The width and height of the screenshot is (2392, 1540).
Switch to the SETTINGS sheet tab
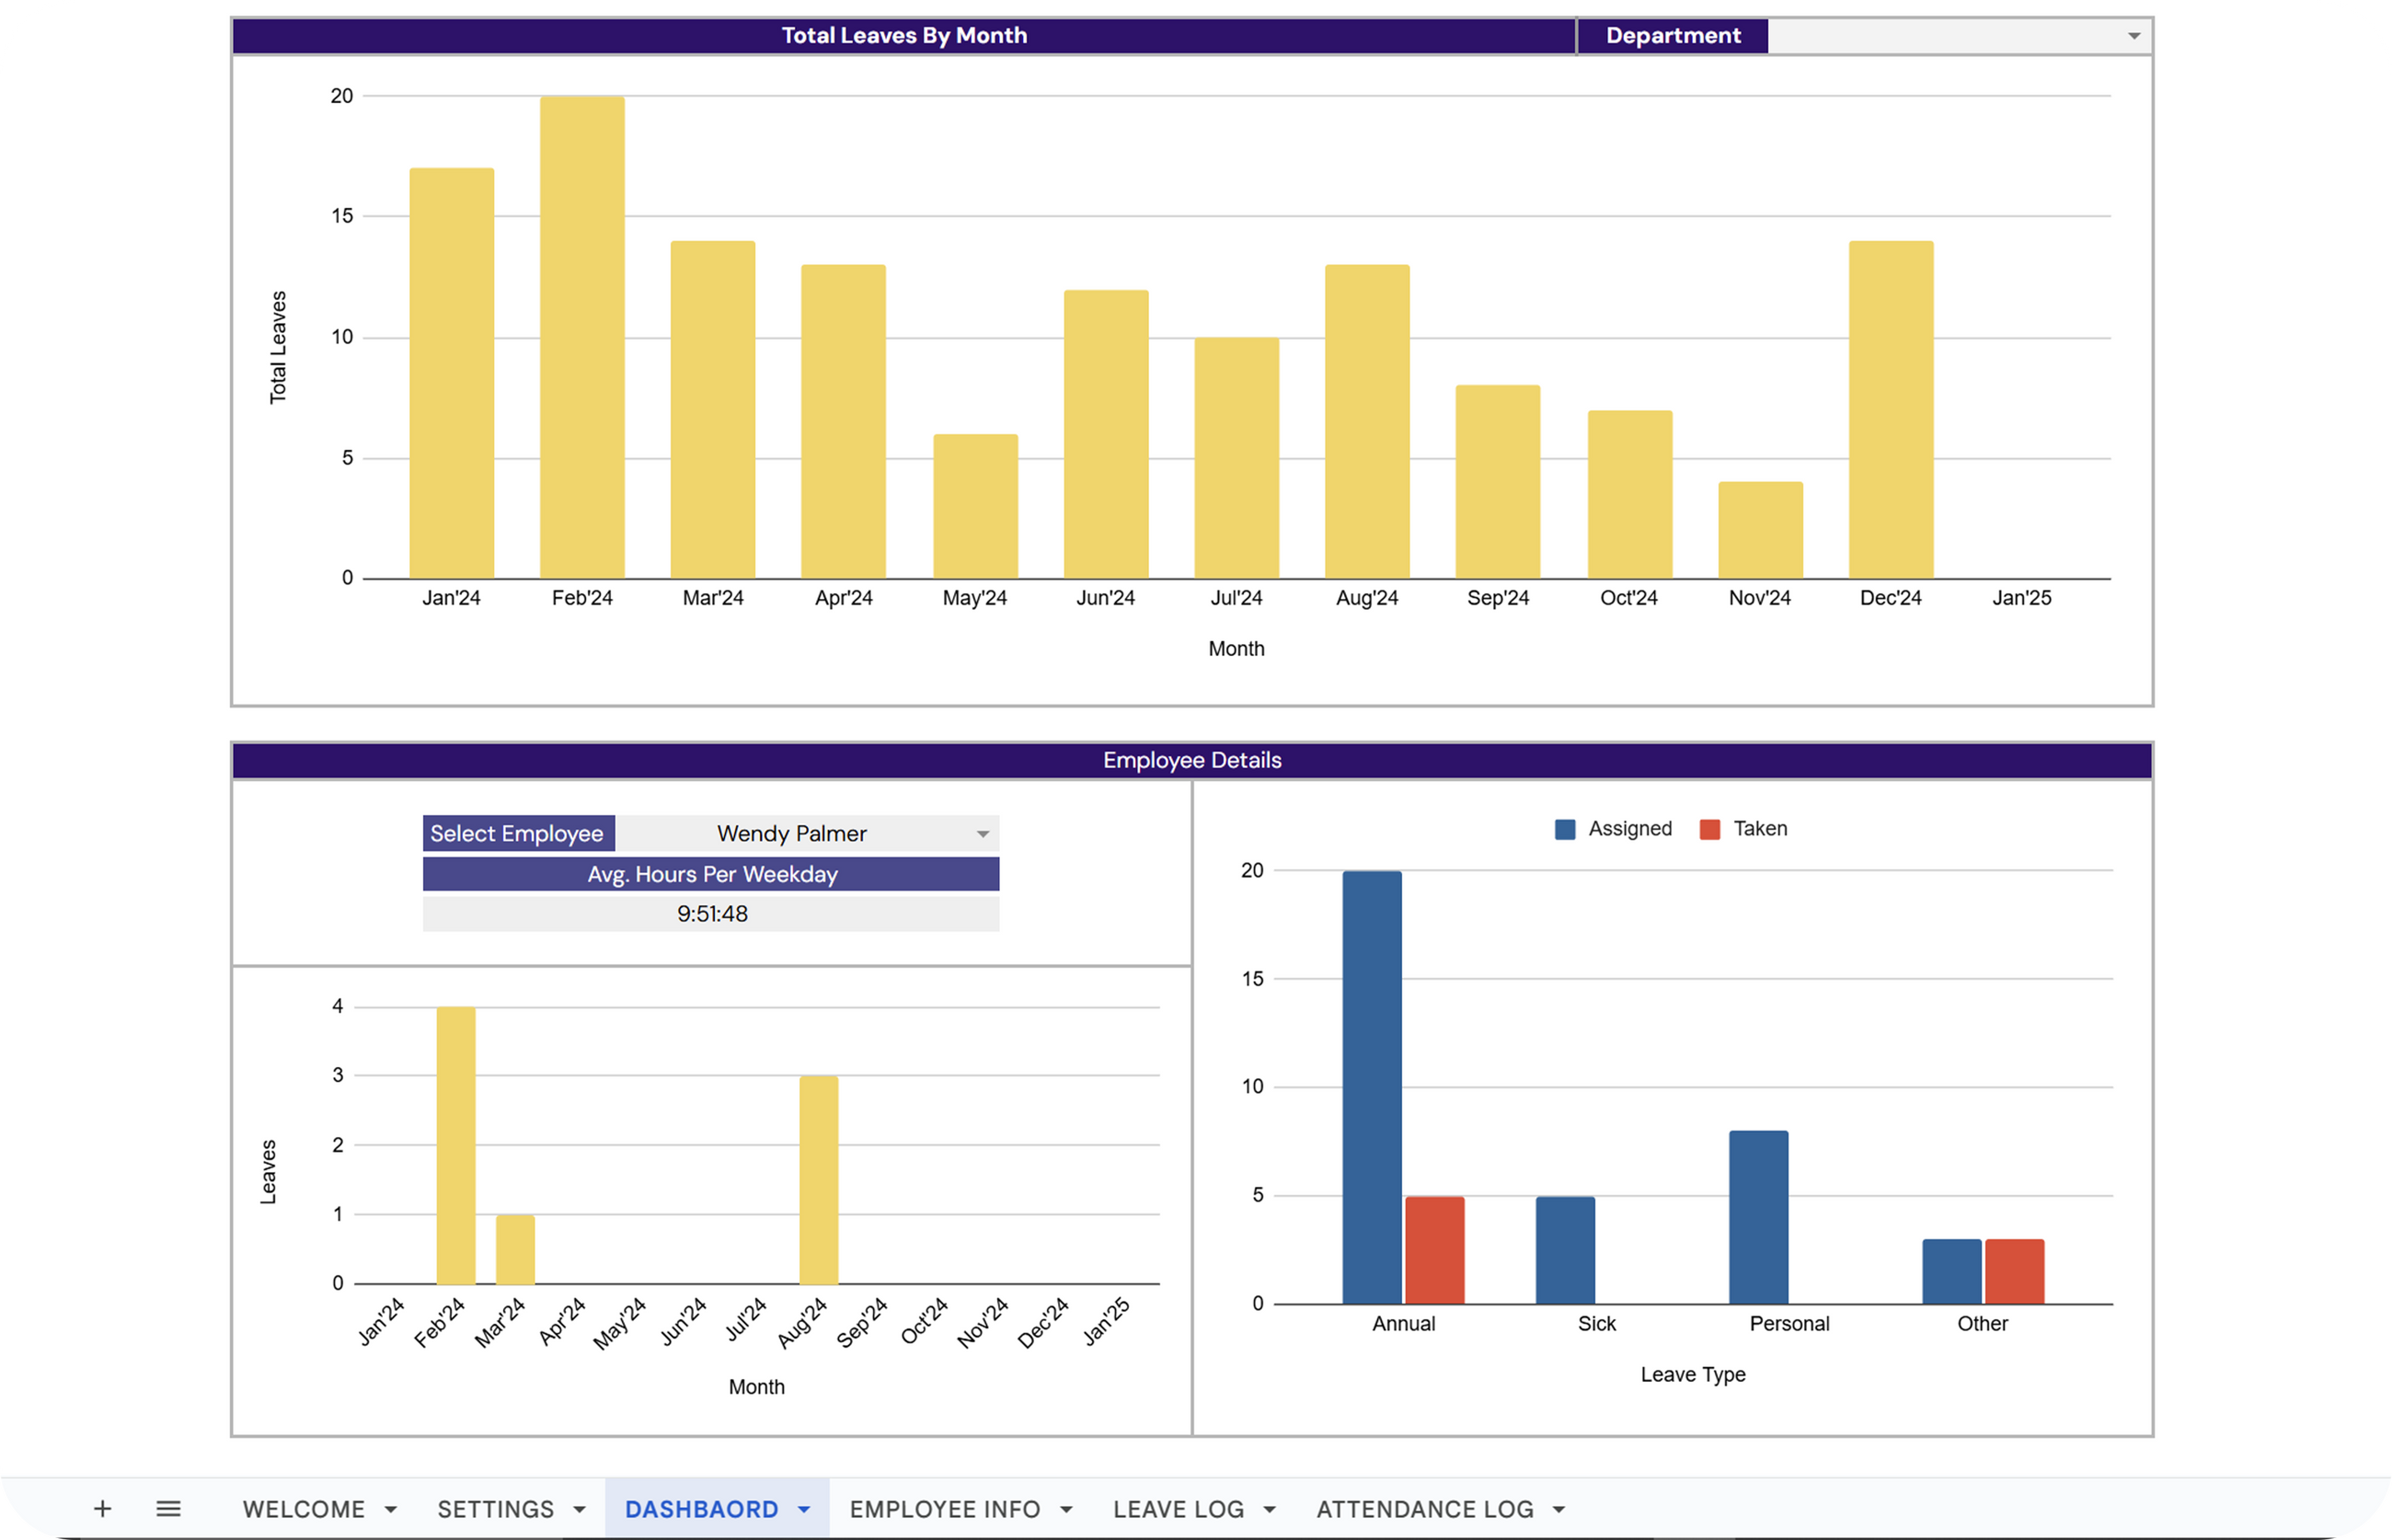coord(496,1510)
